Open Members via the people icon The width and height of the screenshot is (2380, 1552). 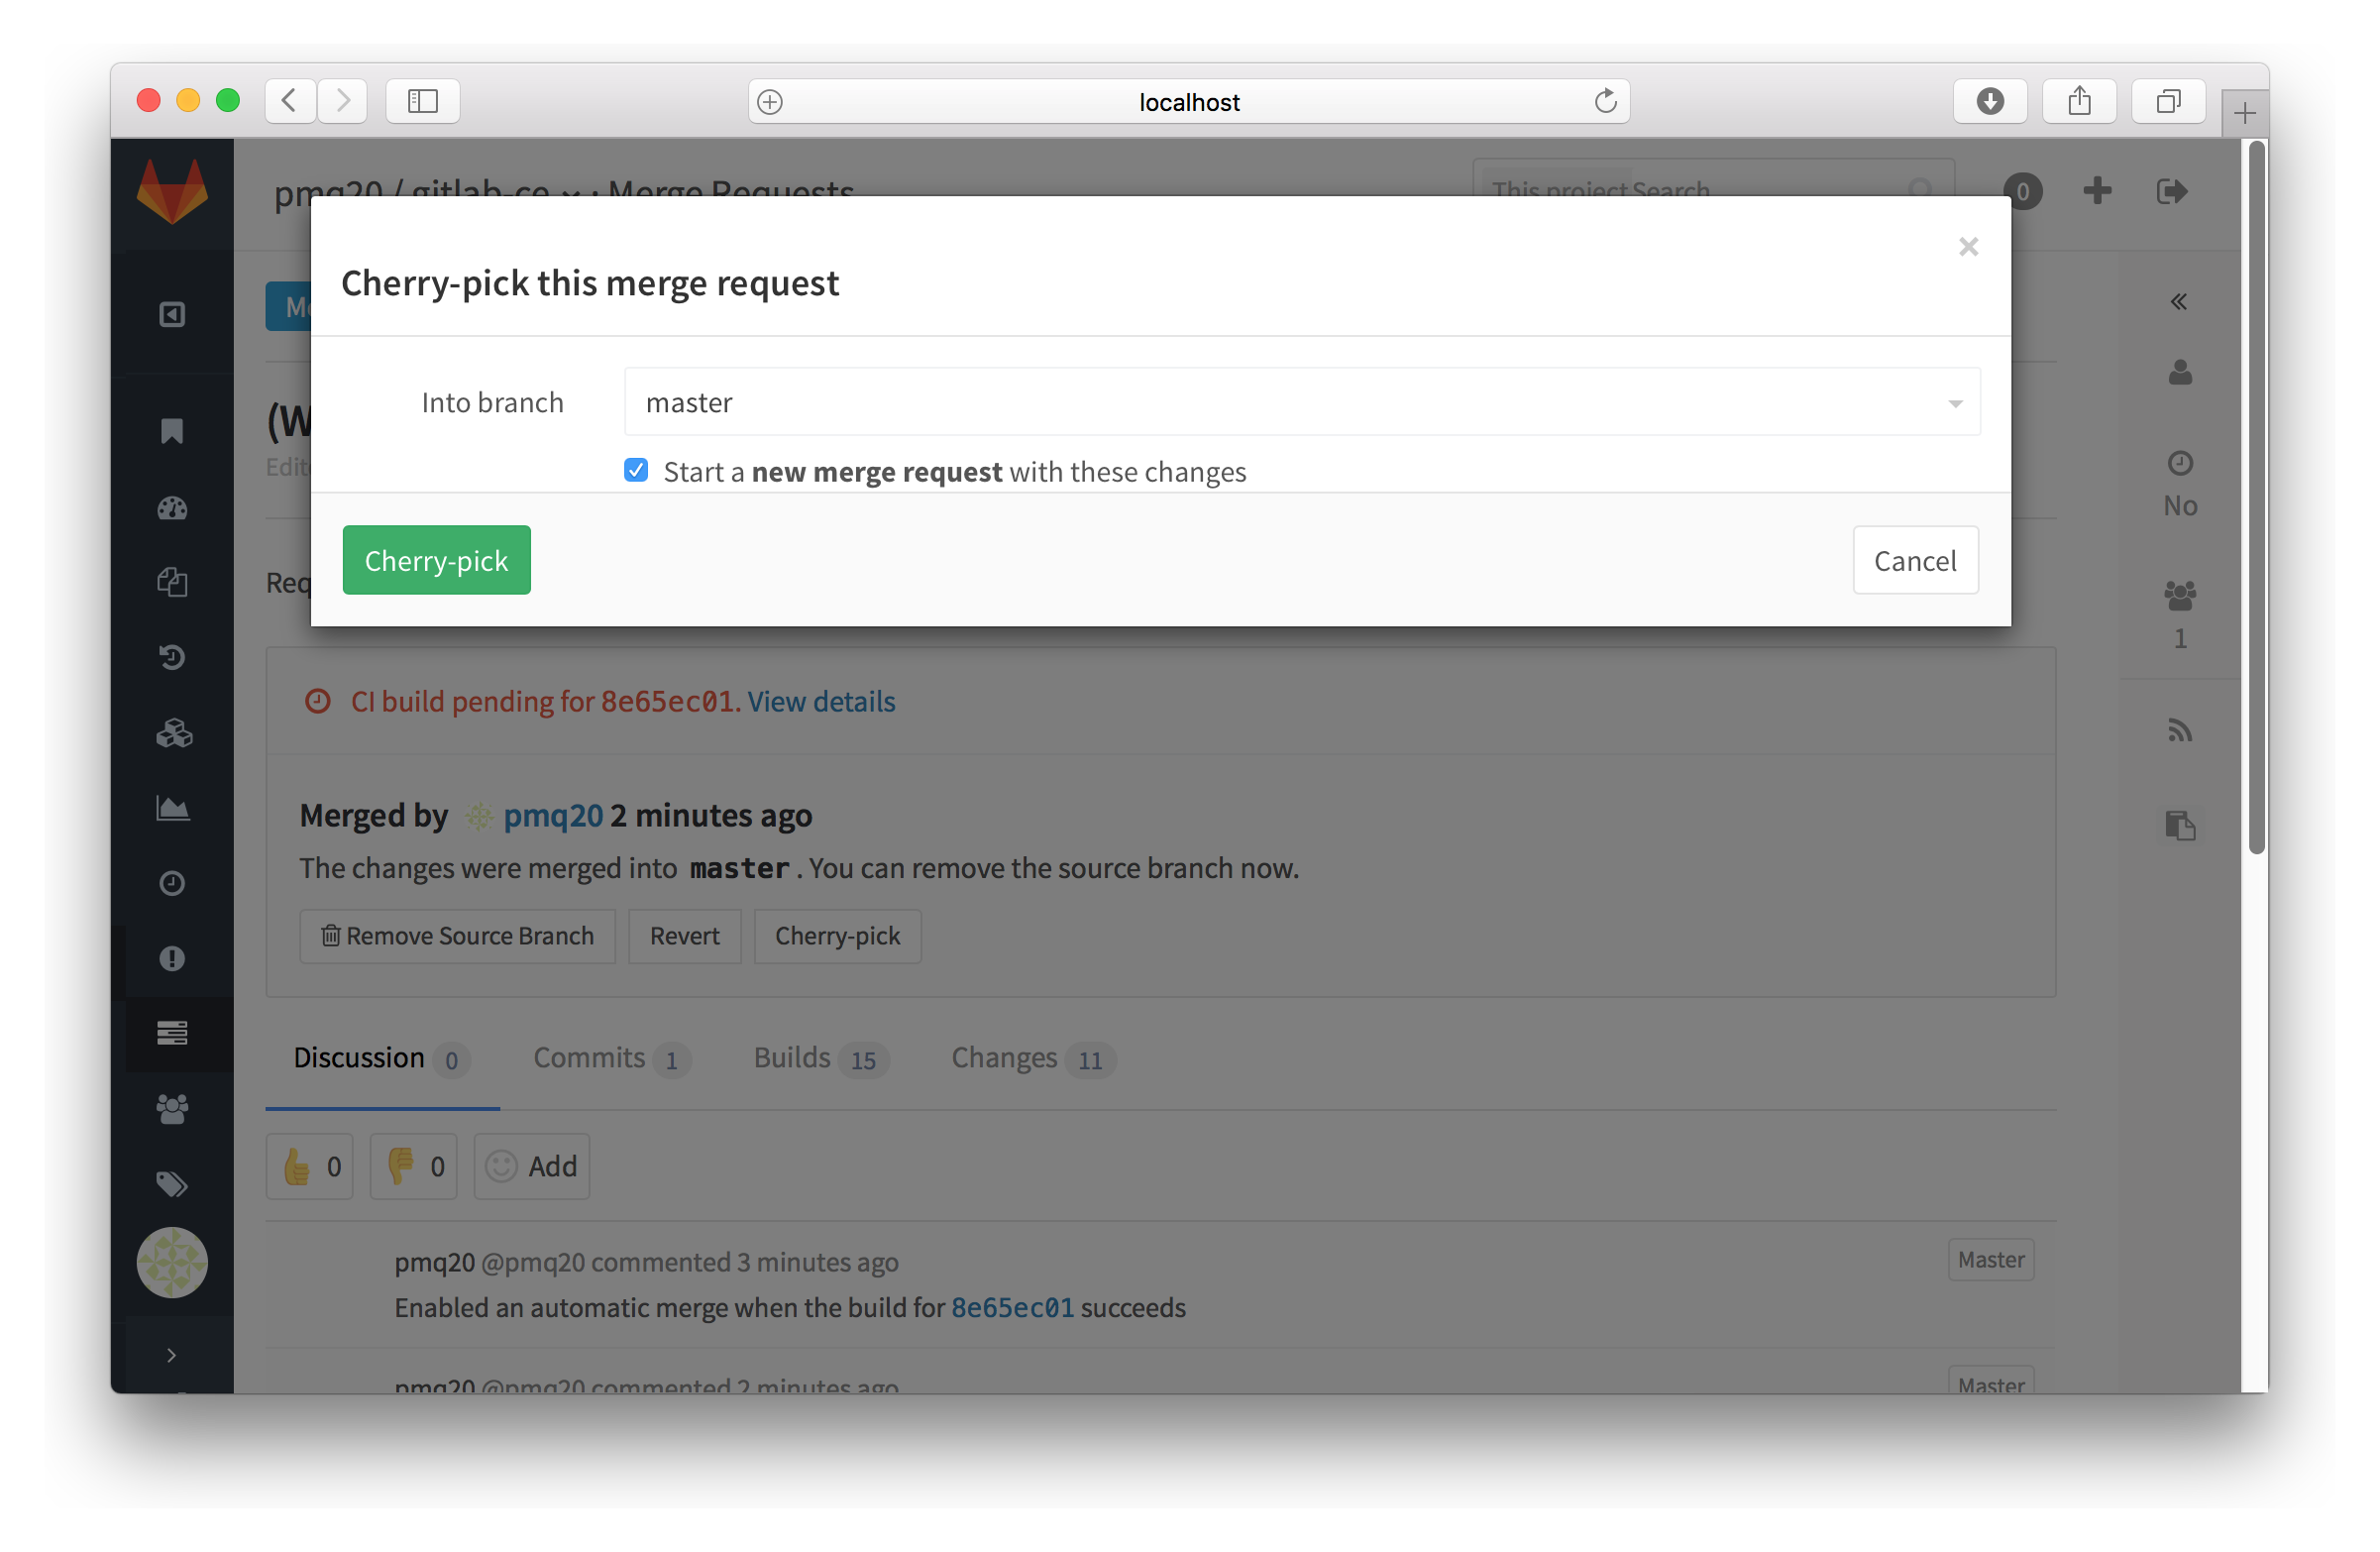click(x=172, y=1108)
